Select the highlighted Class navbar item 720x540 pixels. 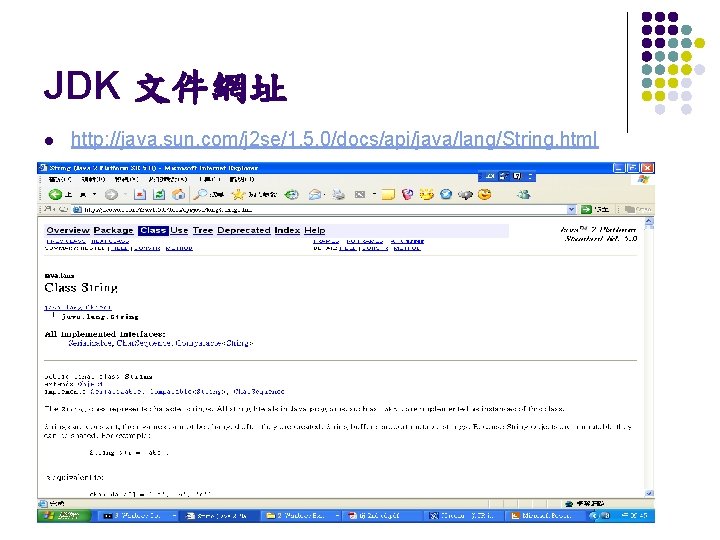(x=153, y=231)
